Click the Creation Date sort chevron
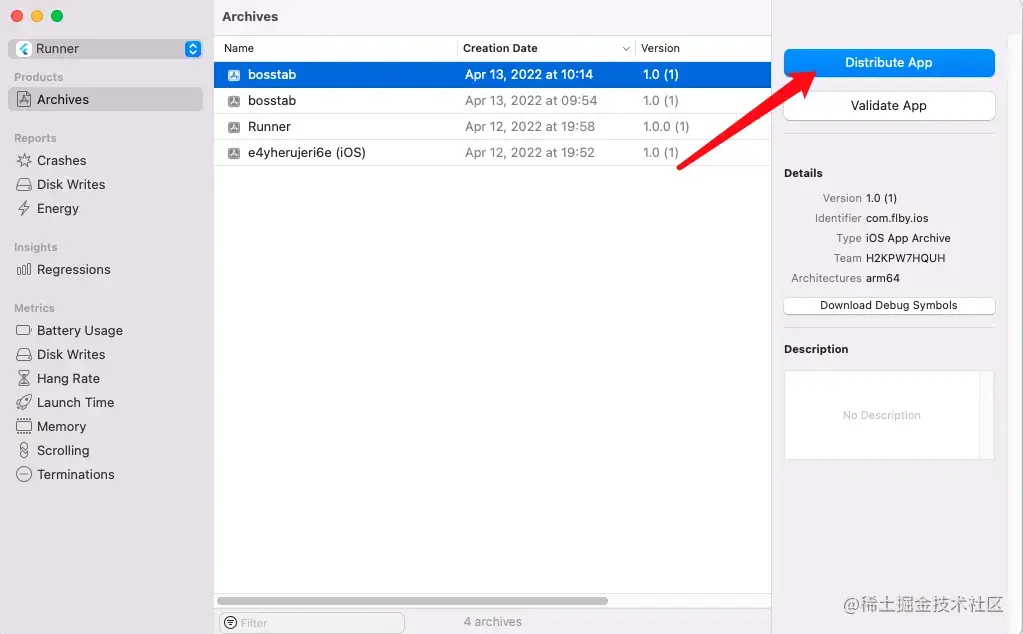Screen dimensions: 1023x634 click(626, 49)
